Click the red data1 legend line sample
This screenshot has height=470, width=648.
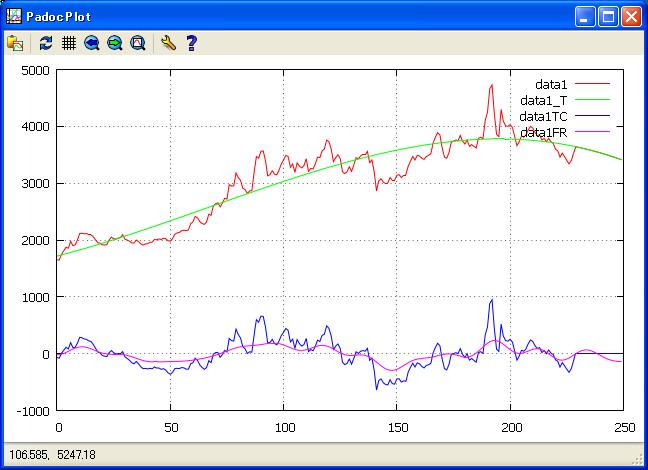592,85
